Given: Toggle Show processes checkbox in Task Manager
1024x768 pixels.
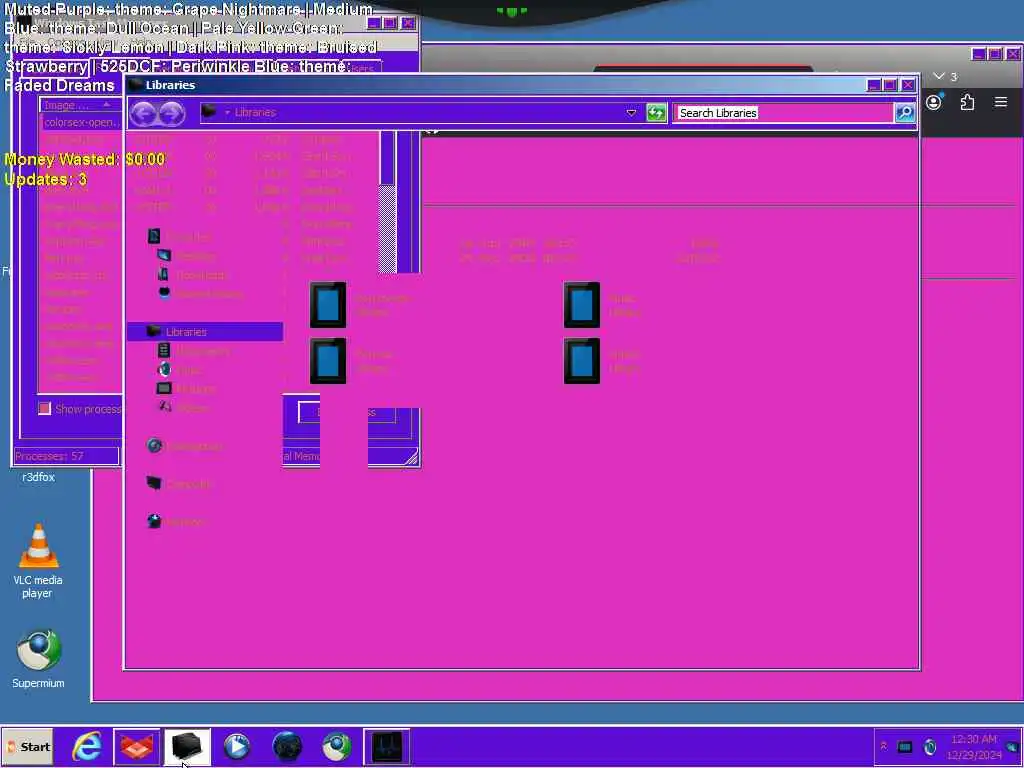Looking at the screenshot, I should click(x=44, y=409).
